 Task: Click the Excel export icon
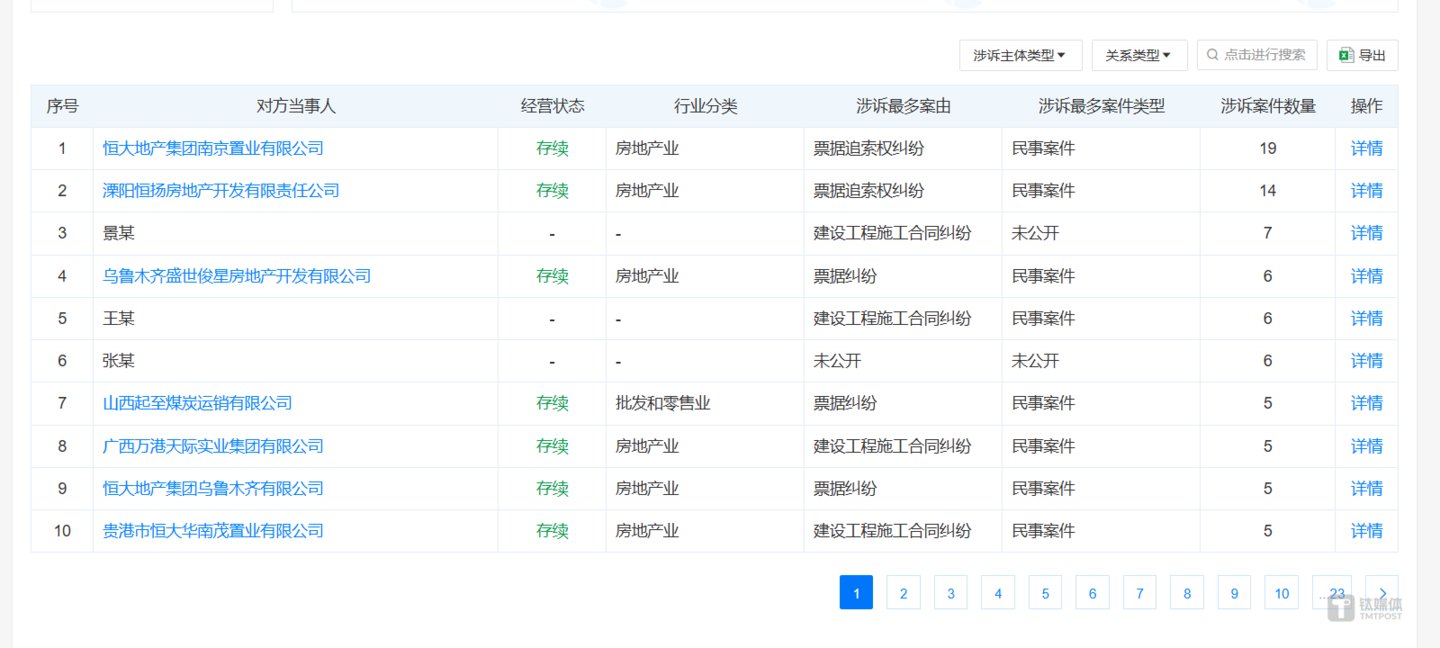[1346, 56]
